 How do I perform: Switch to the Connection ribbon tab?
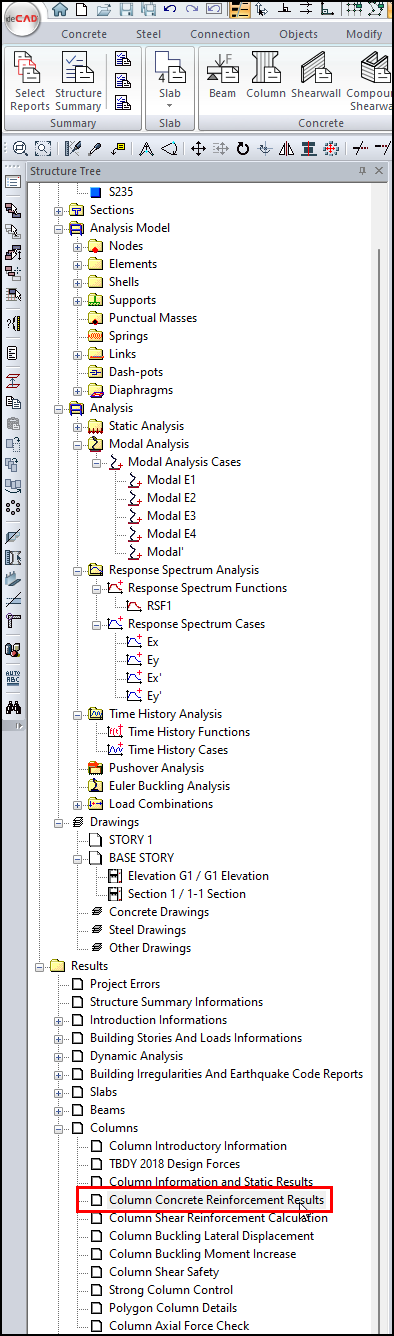220,34
